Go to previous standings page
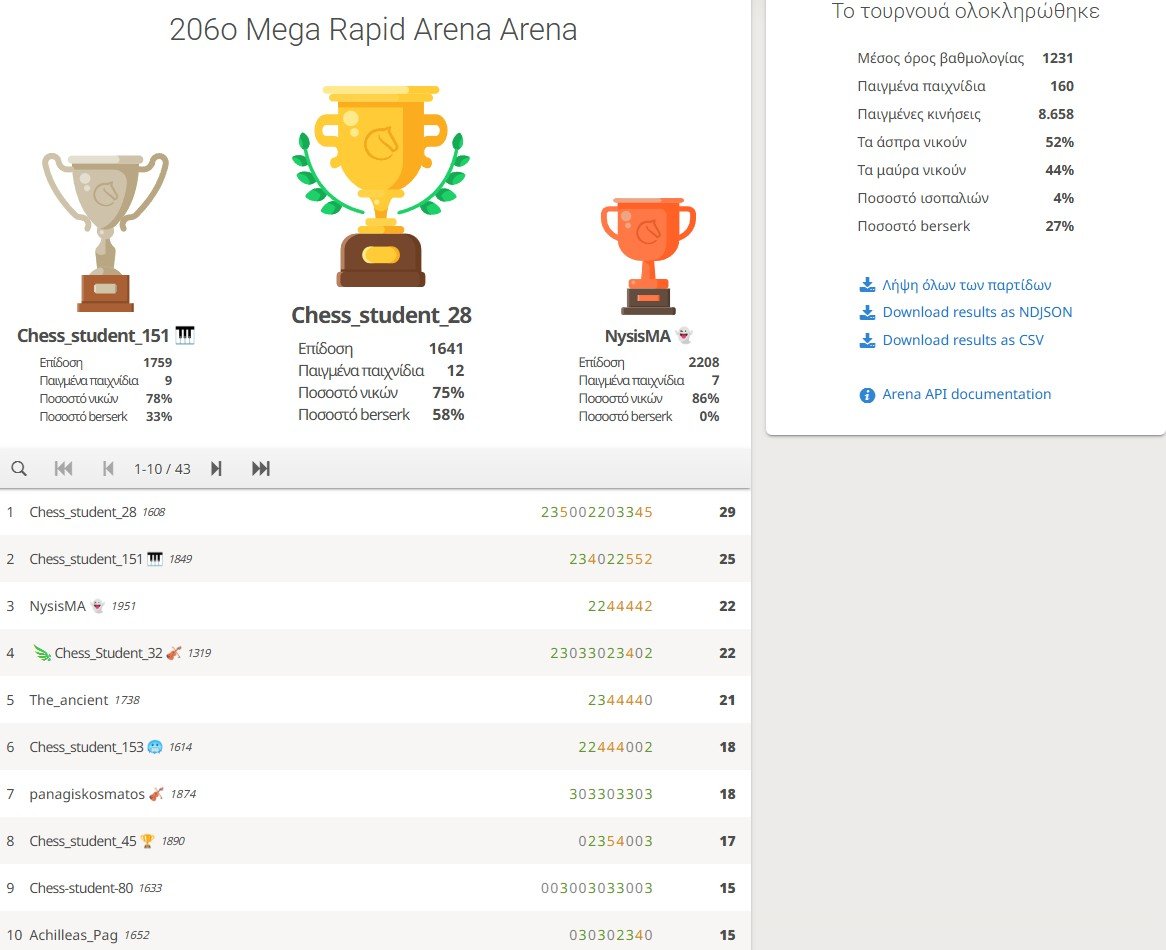The image size is (1166, 950). pos(108,468)
